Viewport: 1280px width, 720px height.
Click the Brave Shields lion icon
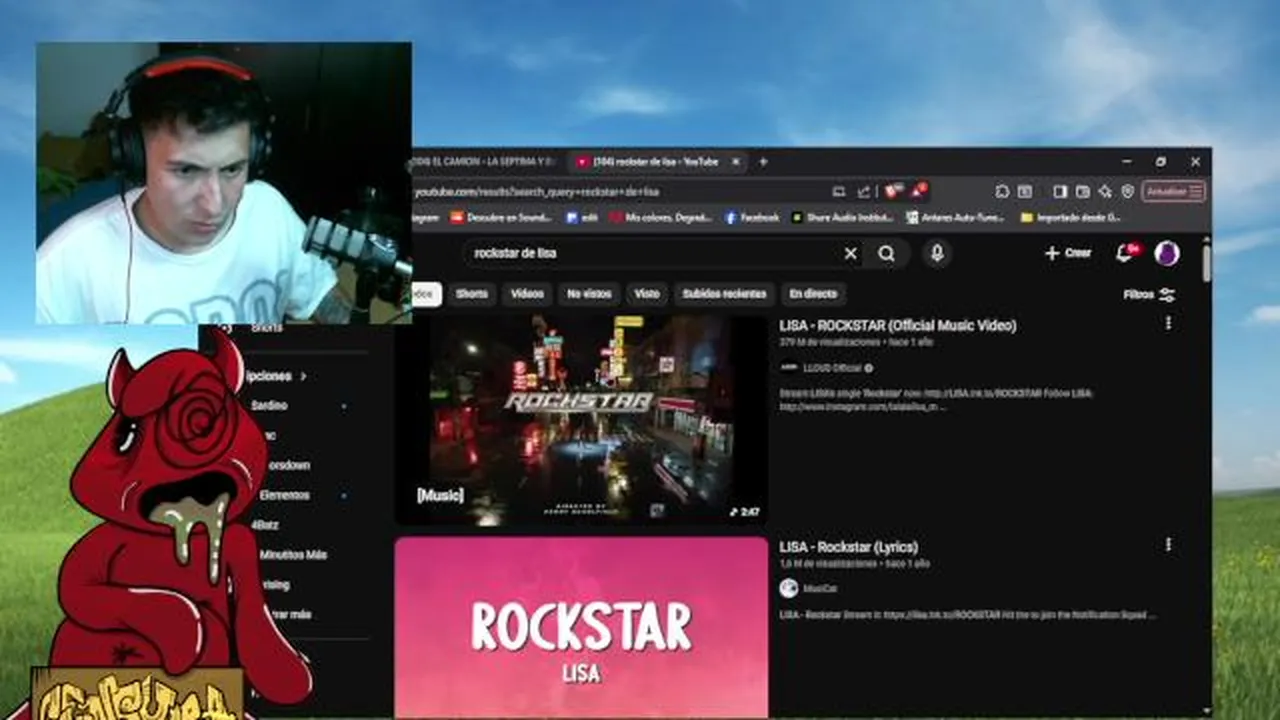pyautogui.click(x=891, y=191)
